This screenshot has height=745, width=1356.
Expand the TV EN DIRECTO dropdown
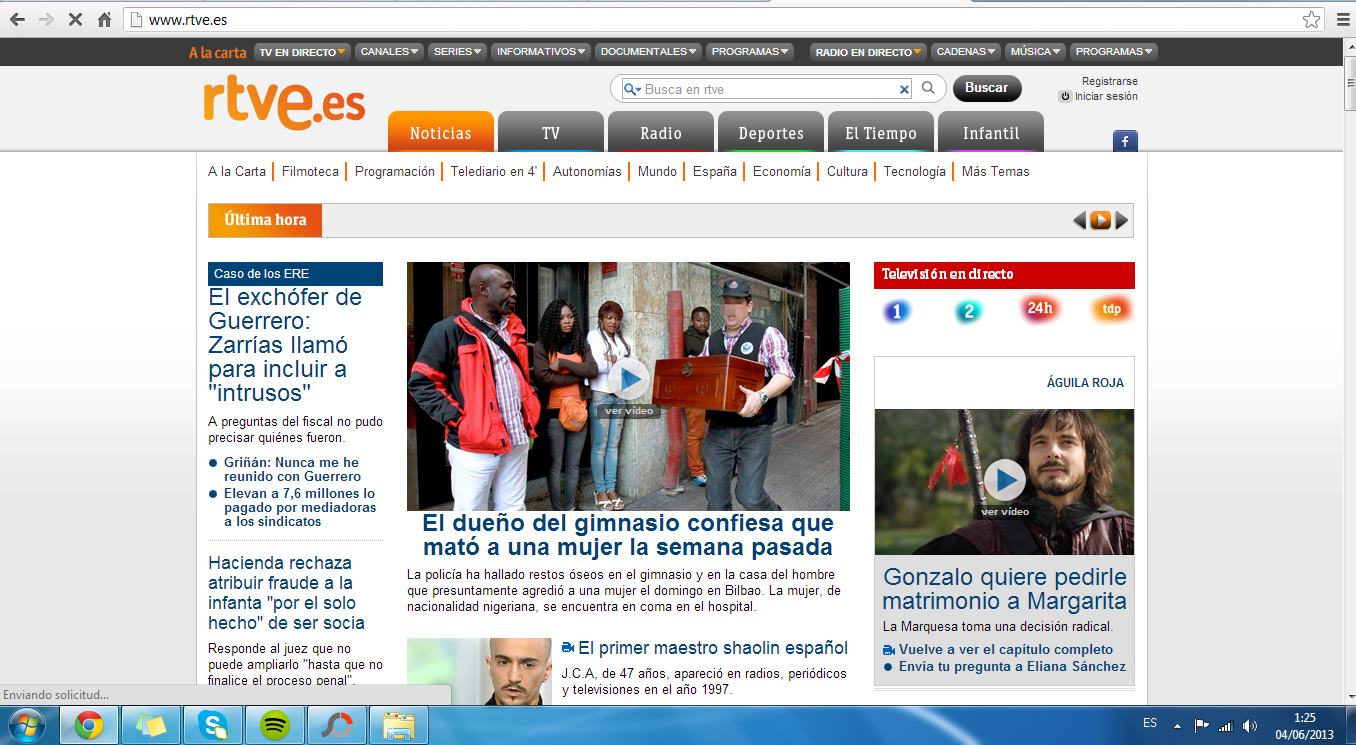click(x=303, y=52)
